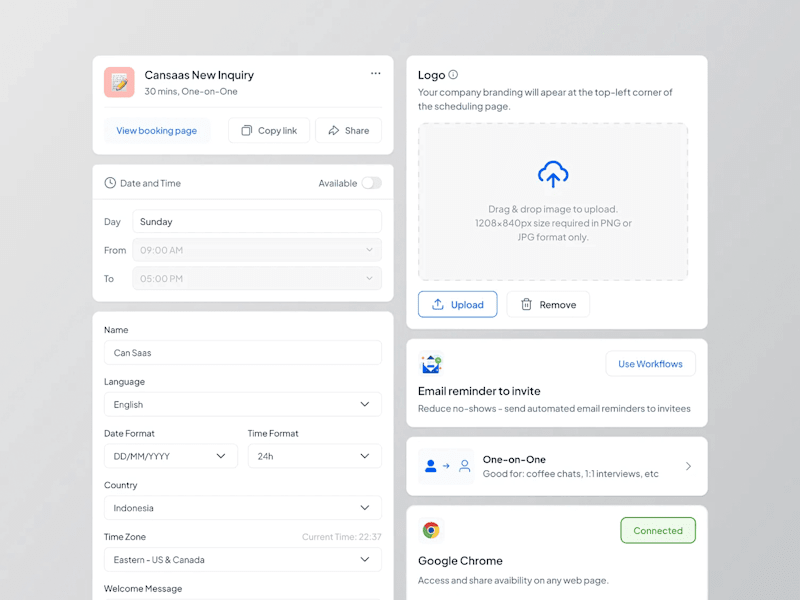Click the cloud upload icon in drop zone

553,174
